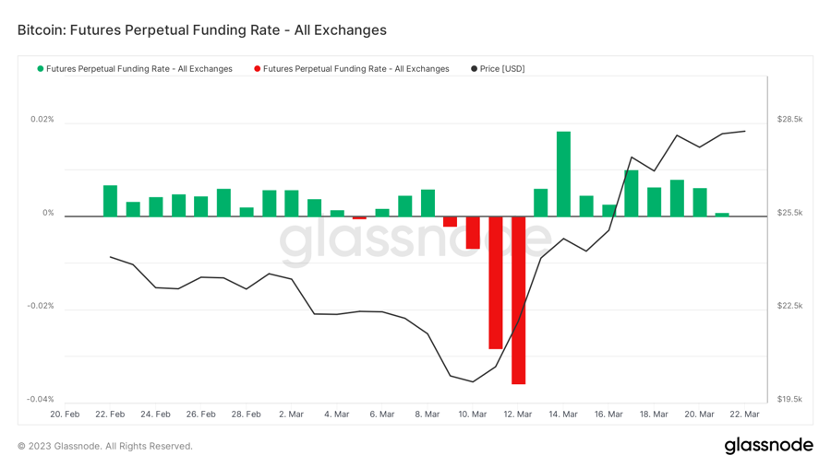Image resolution: width=832 pixels, height=468 pixels.
Task: Click the '10. Mar' date axis label
Action: coord(473,414)
